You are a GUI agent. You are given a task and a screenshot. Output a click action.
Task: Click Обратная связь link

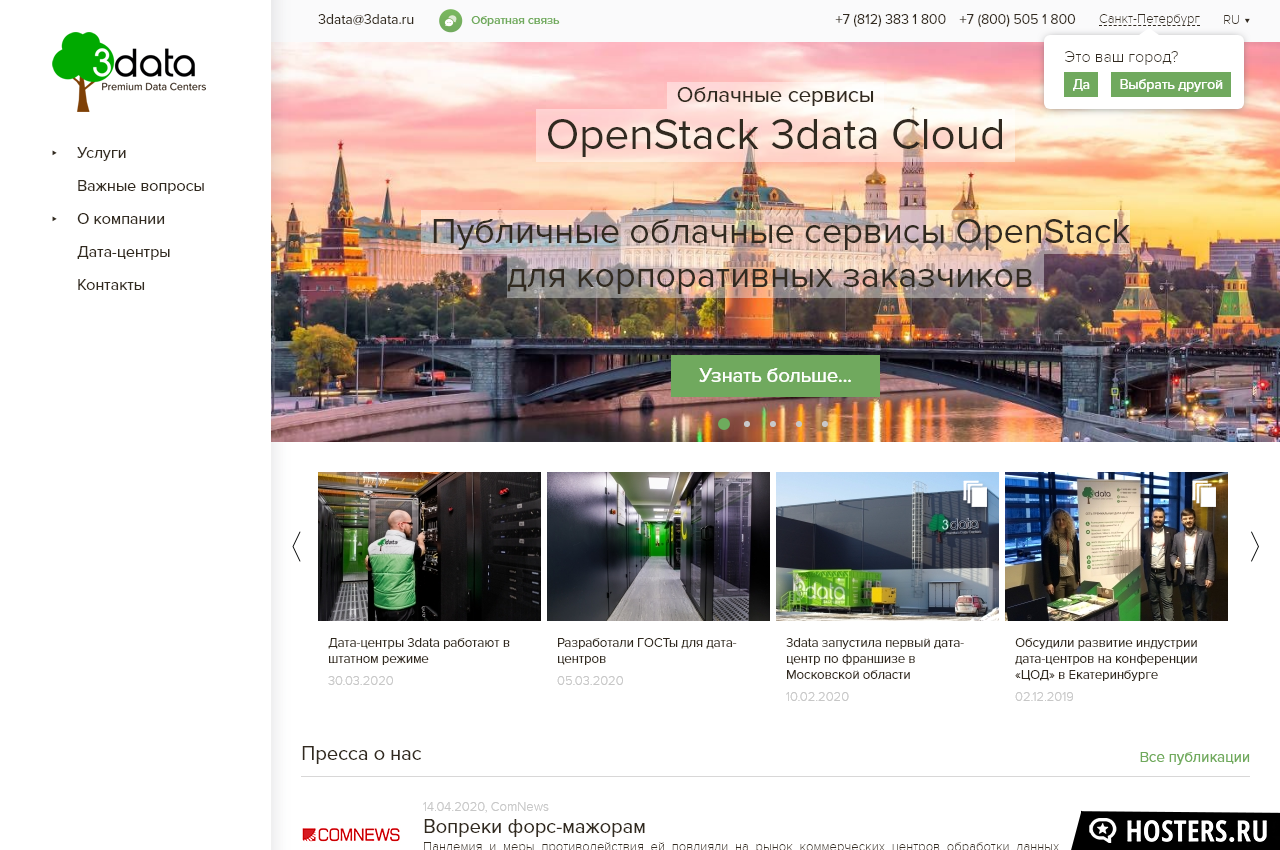515,20
